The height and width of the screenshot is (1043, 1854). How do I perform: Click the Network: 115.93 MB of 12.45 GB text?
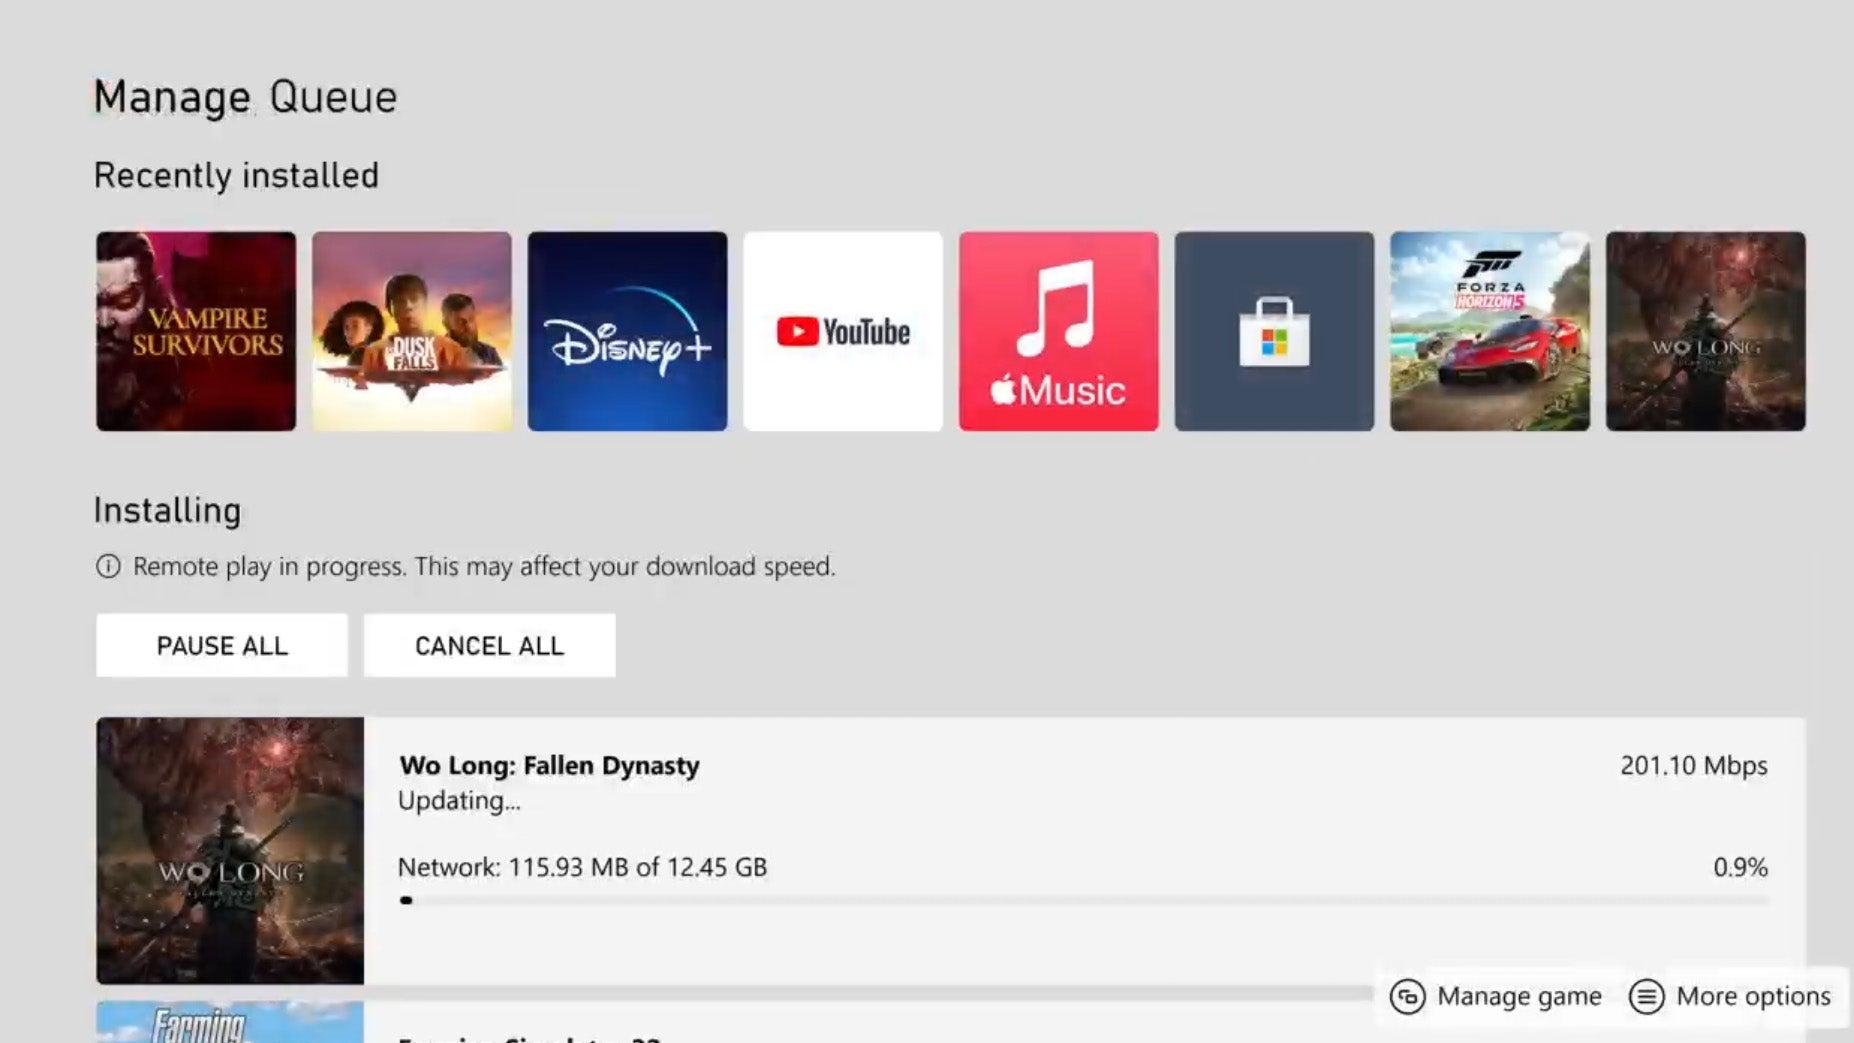coord(582,867)
